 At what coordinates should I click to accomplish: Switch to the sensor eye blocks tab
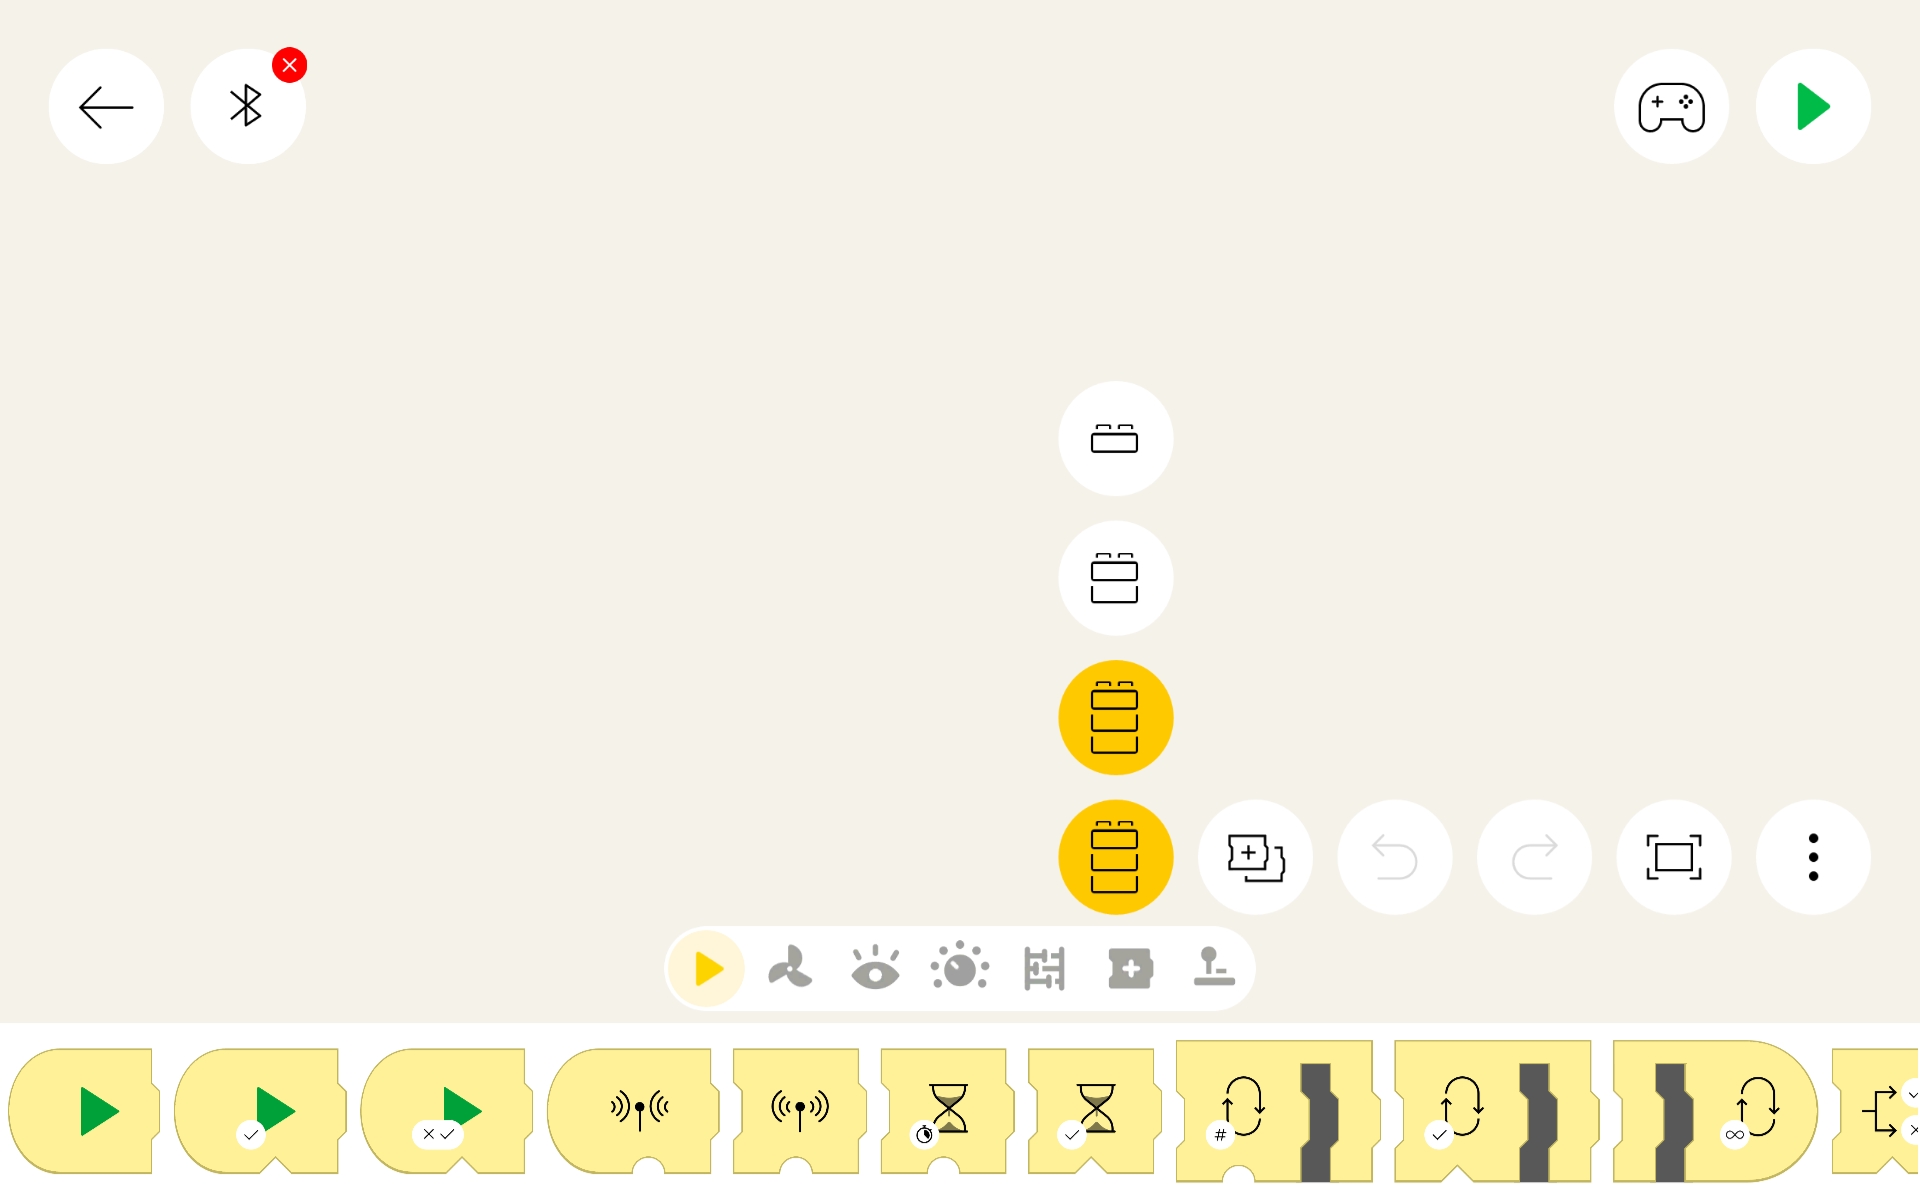(875, 968)
